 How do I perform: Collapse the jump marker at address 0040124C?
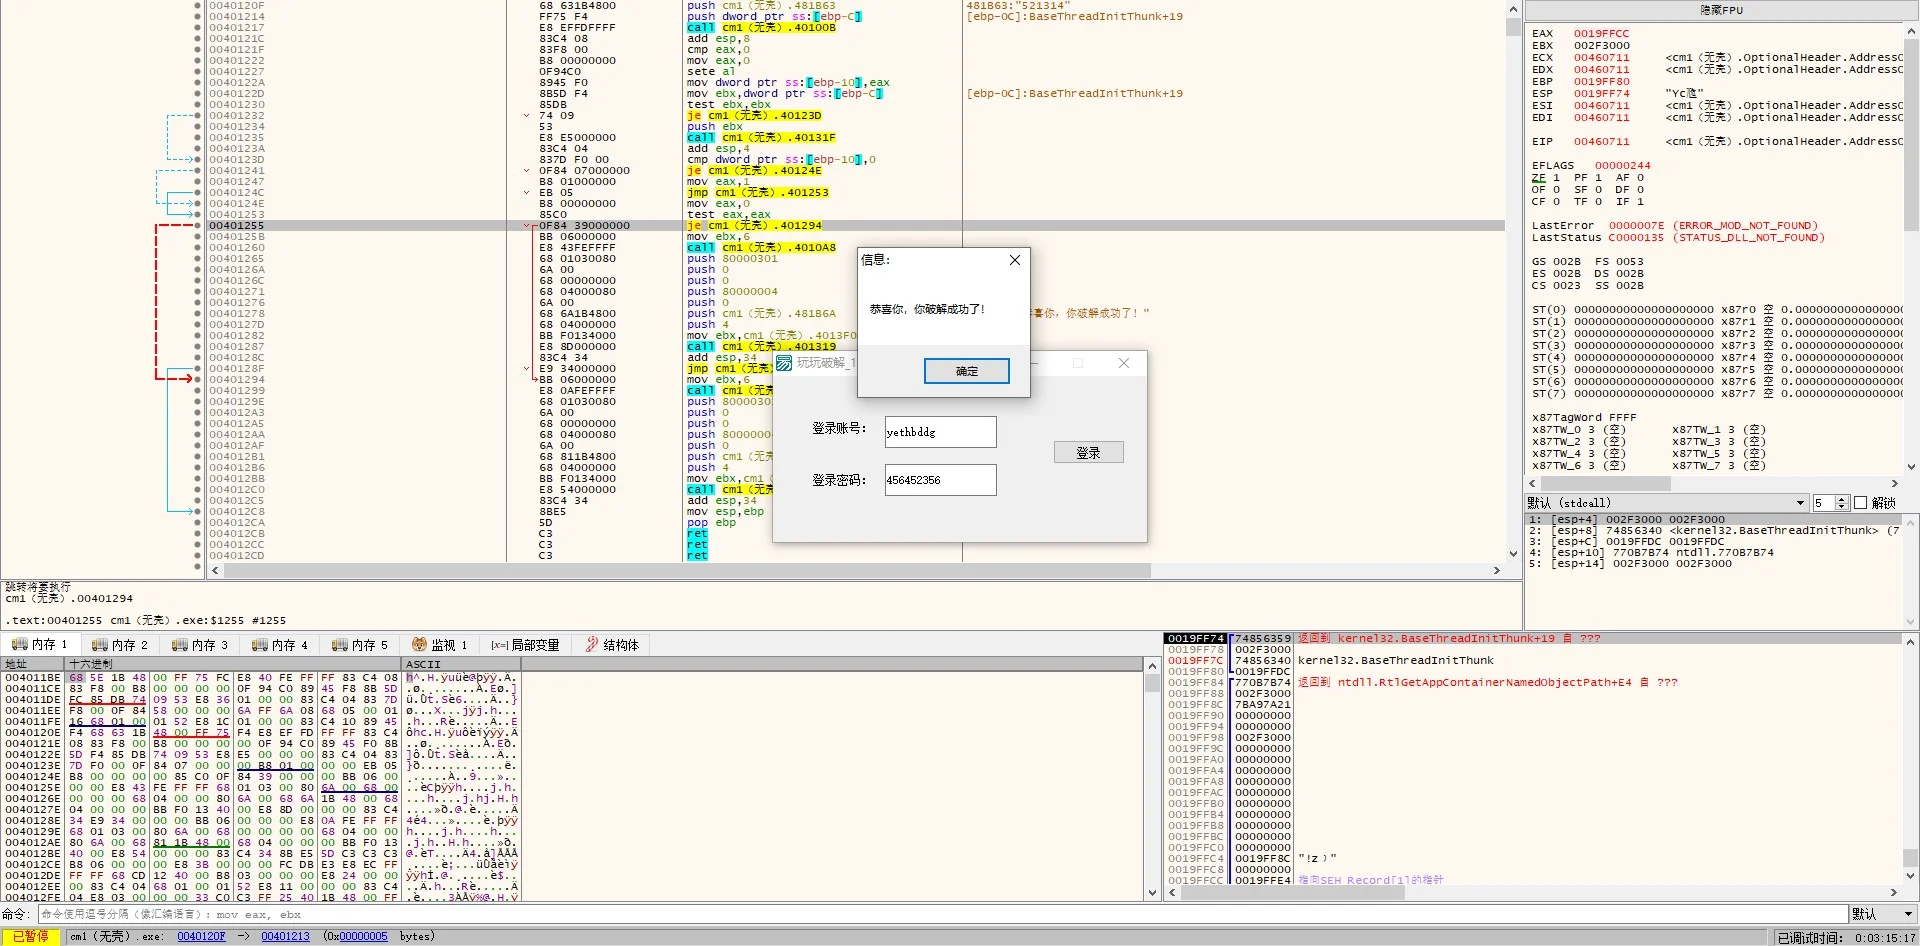click(527, 193)
